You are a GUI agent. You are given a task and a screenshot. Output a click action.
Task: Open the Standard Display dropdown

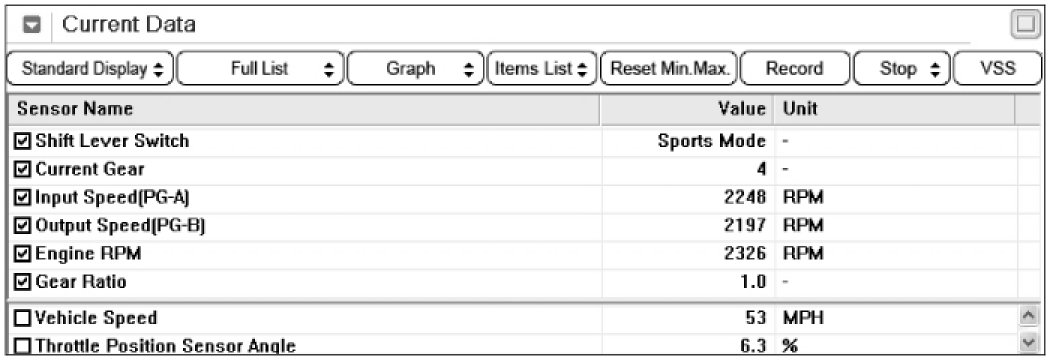point(90,68)
